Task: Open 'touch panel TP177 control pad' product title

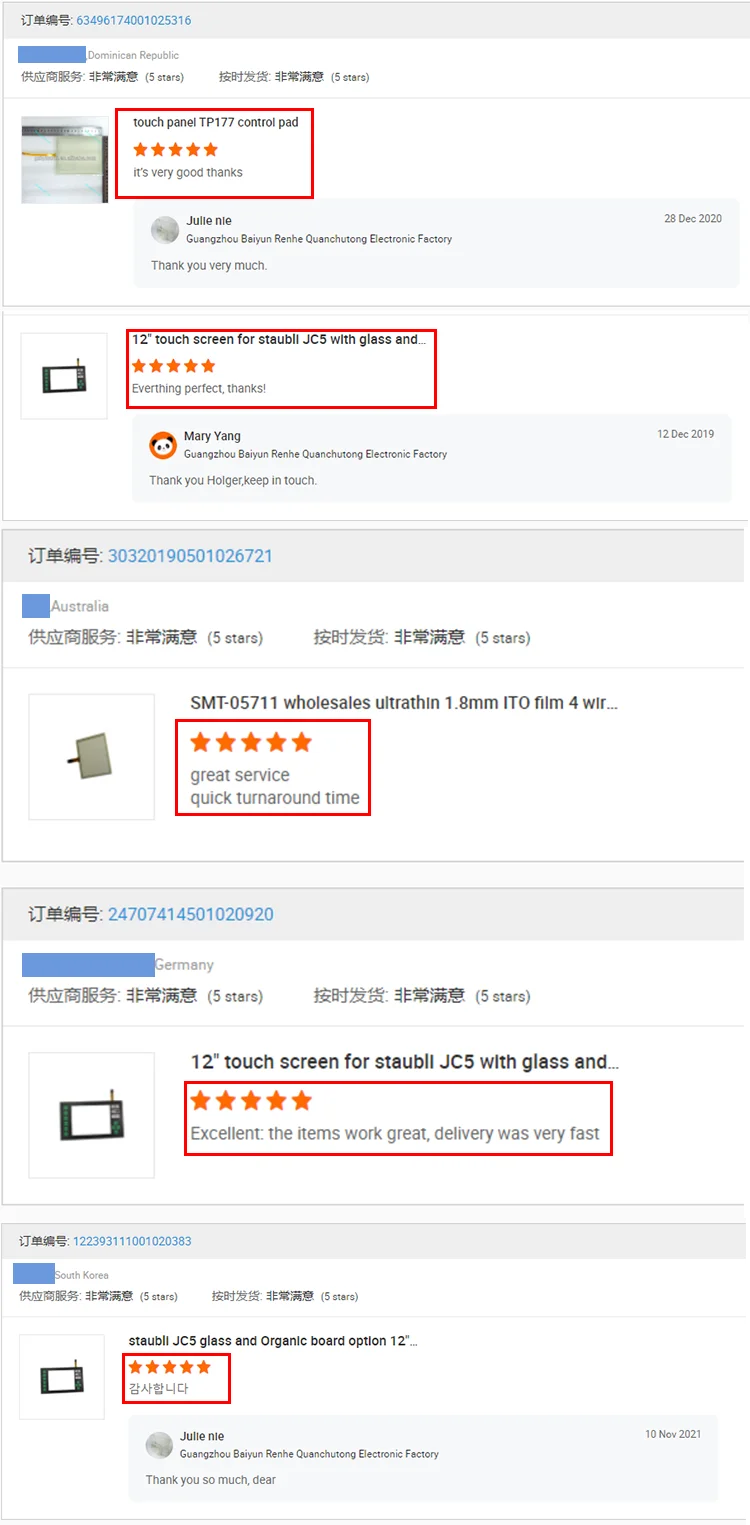Action: pos(216,123)
